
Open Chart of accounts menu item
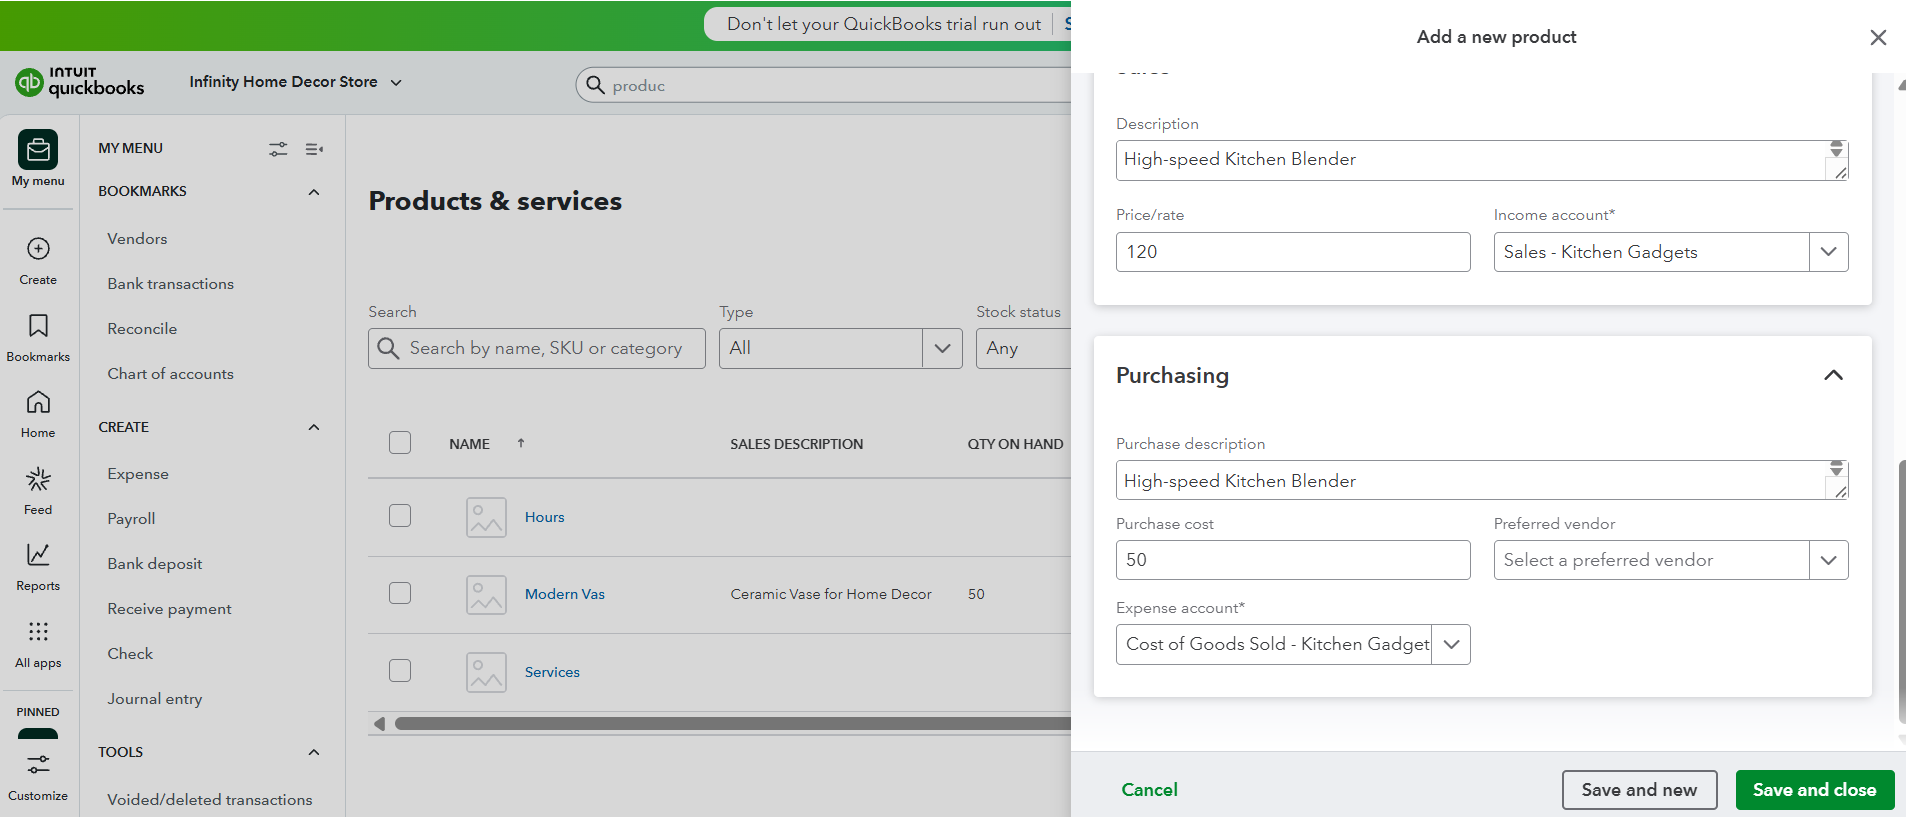[x=171, y=374]
